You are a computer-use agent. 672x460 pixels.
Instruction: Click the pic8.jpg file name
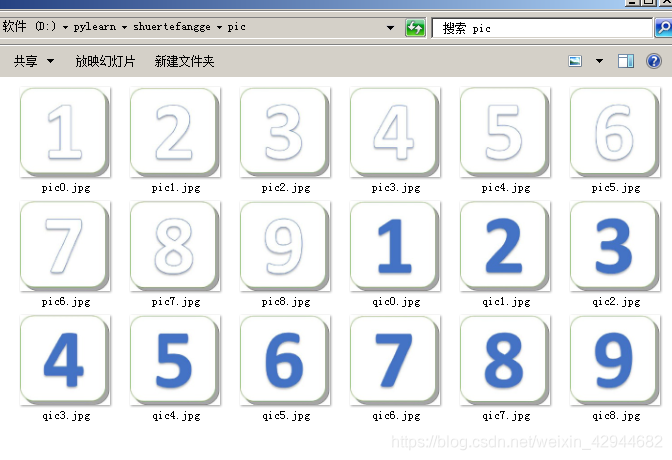pos(286,302)
